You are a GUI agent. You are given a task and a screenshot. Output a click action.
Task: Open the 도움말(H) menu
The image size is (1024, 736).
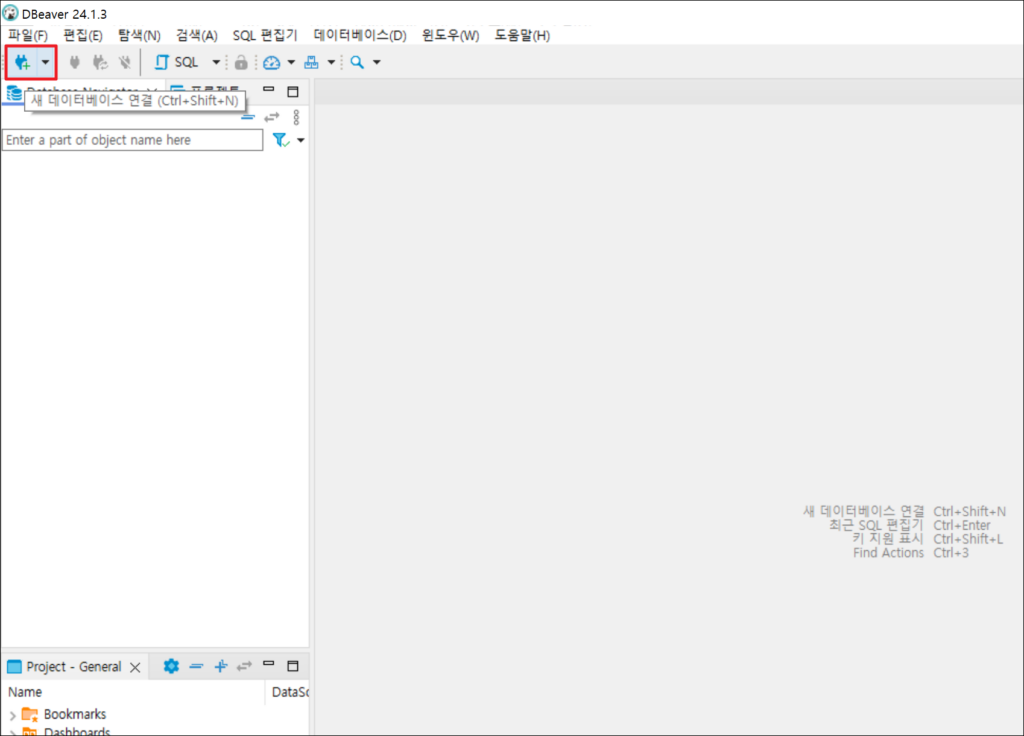point(522,35)
